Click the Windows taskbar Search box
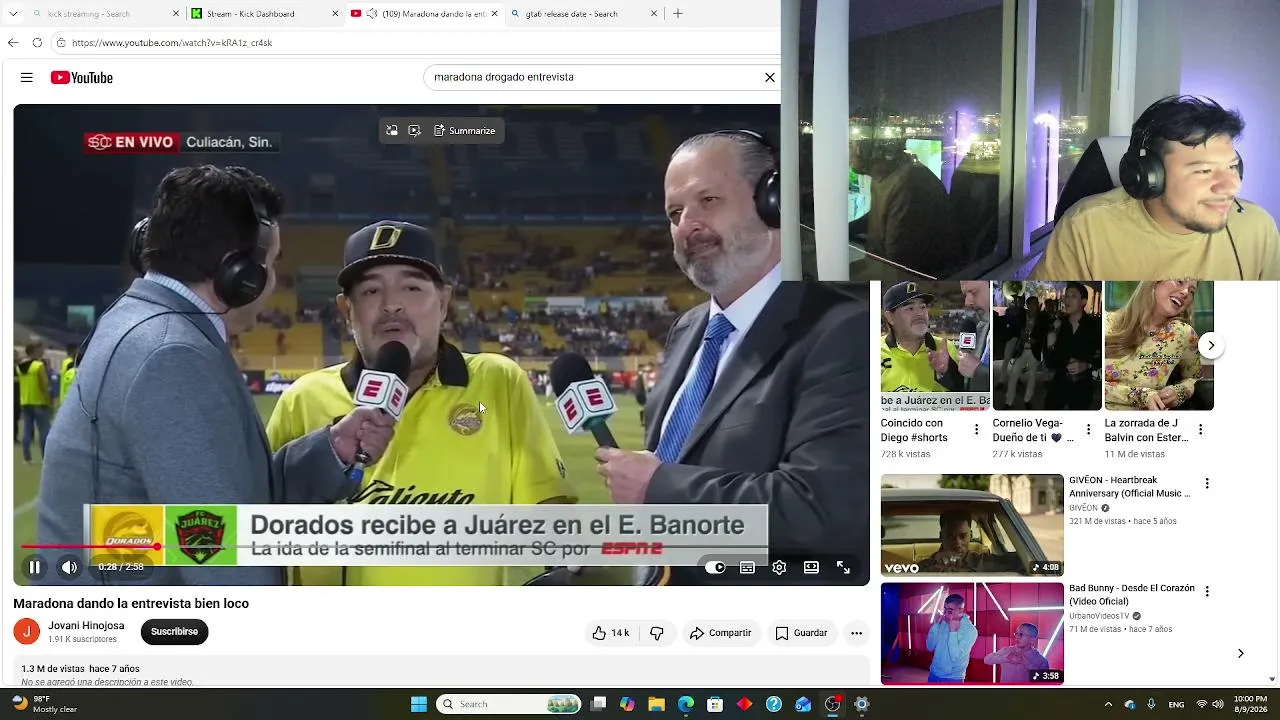The height and width of the screenshot is (720, 1280). [x=510, y=704]
